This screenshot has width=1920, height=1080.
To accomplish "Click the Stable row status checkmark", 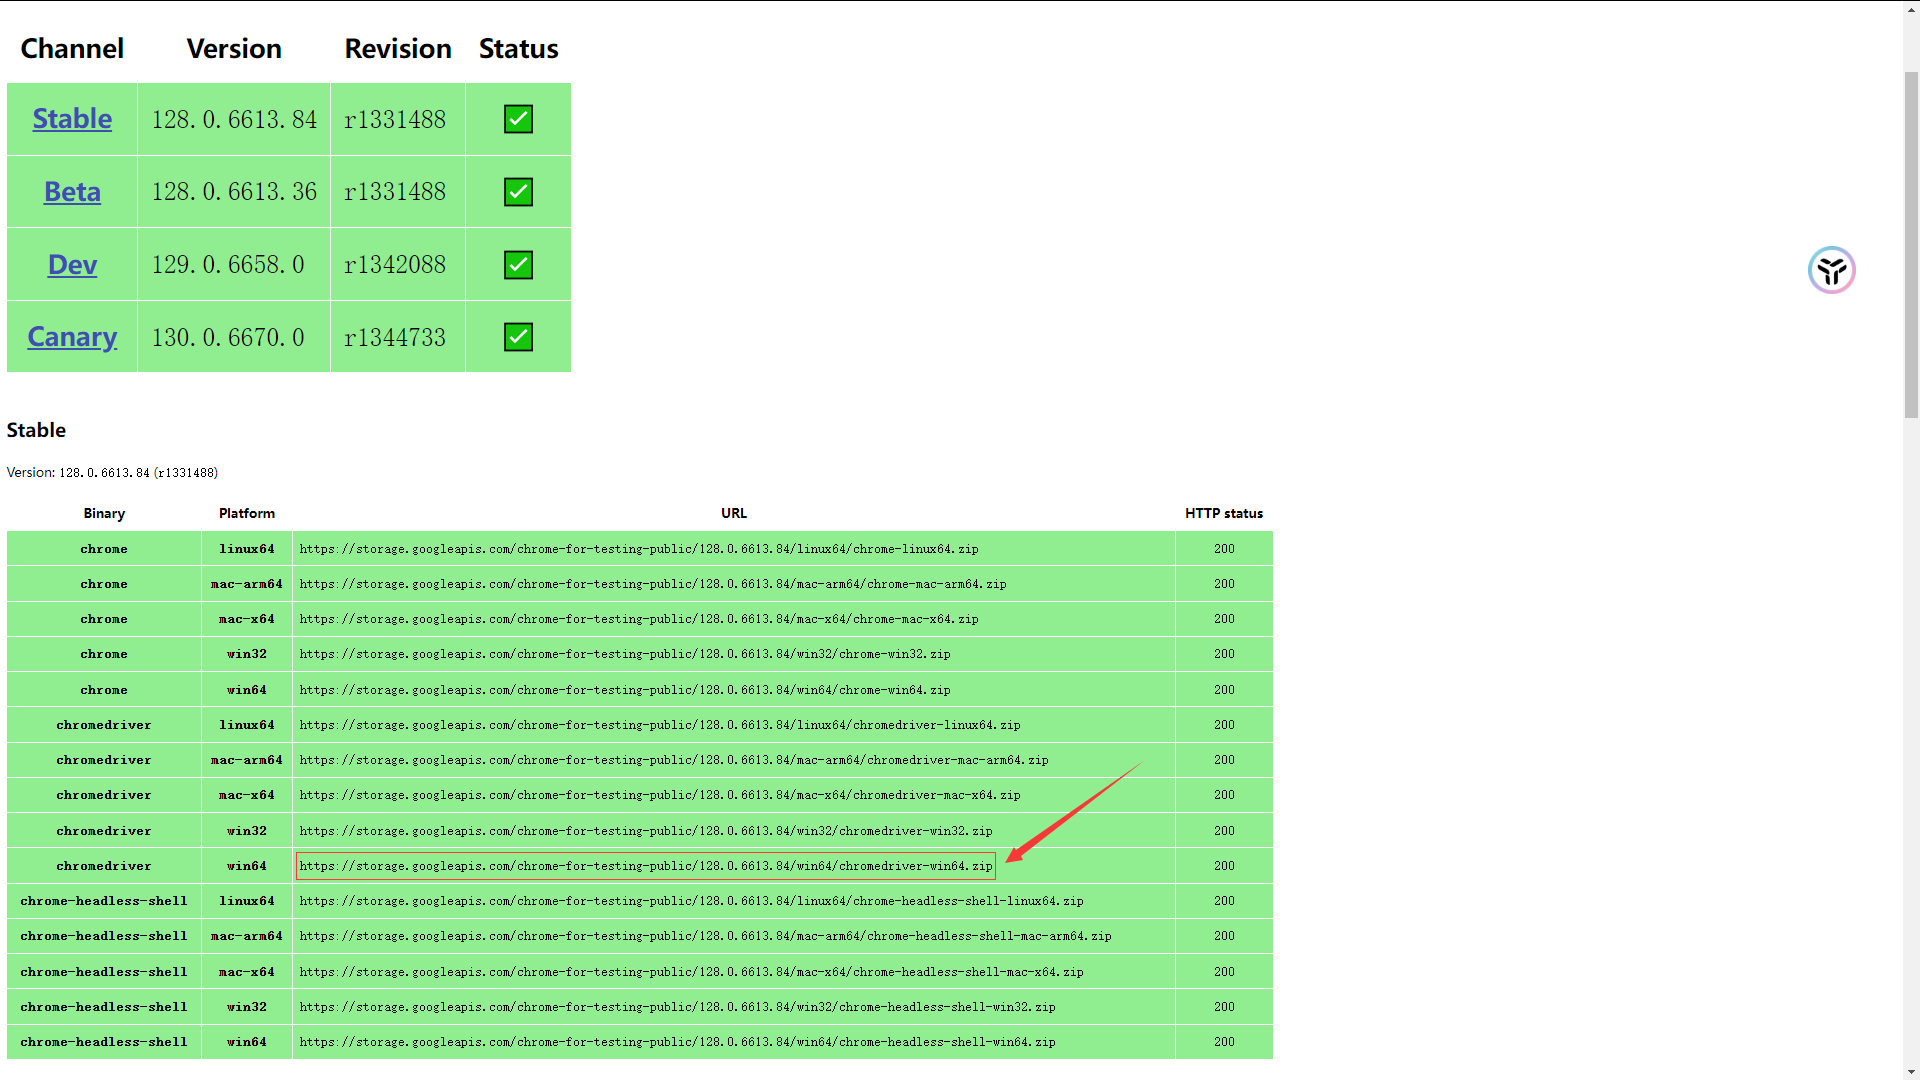I will click(x=518, y=119).
